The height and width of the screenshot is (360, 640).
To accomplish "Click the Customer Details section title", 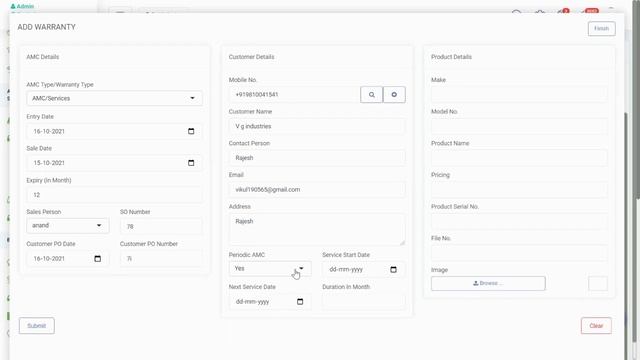I will (x=251, y=57).
